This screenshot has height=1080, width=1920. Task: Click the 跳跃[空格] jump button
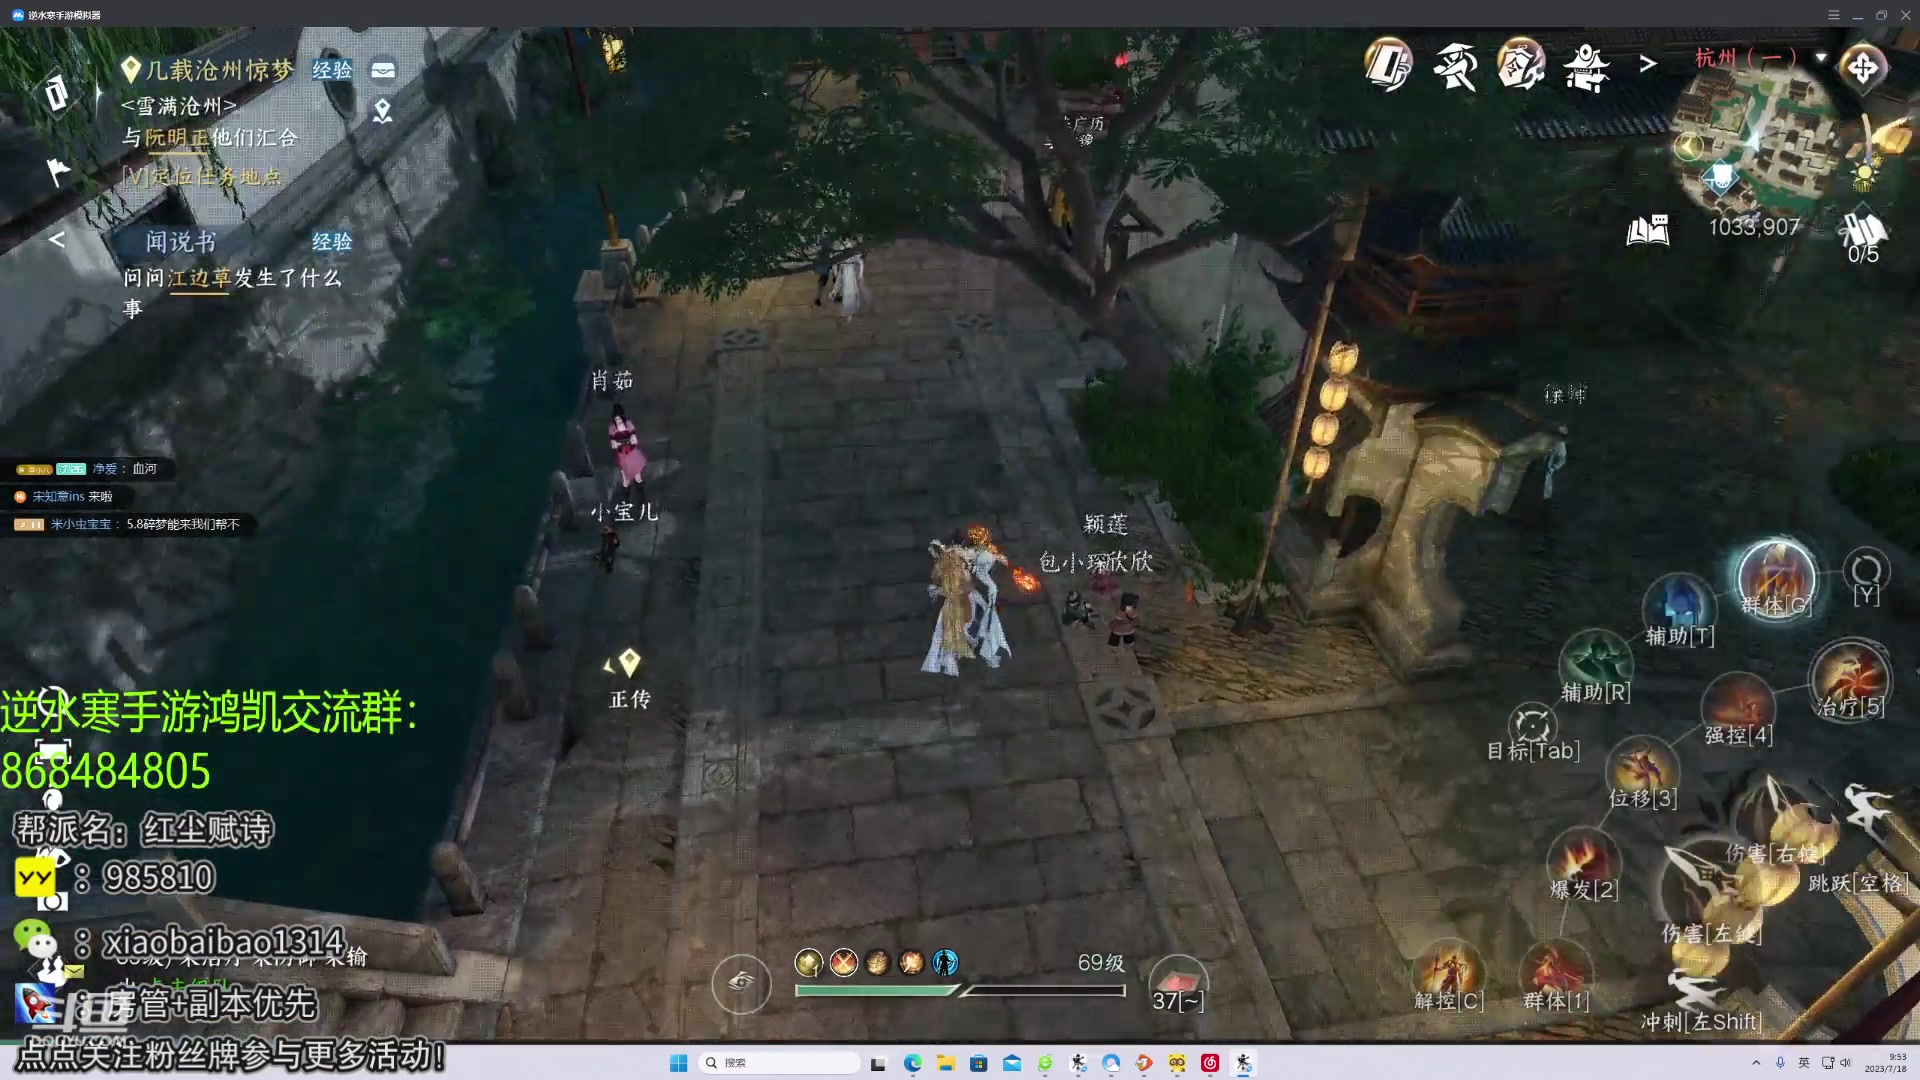(1860, 840)
